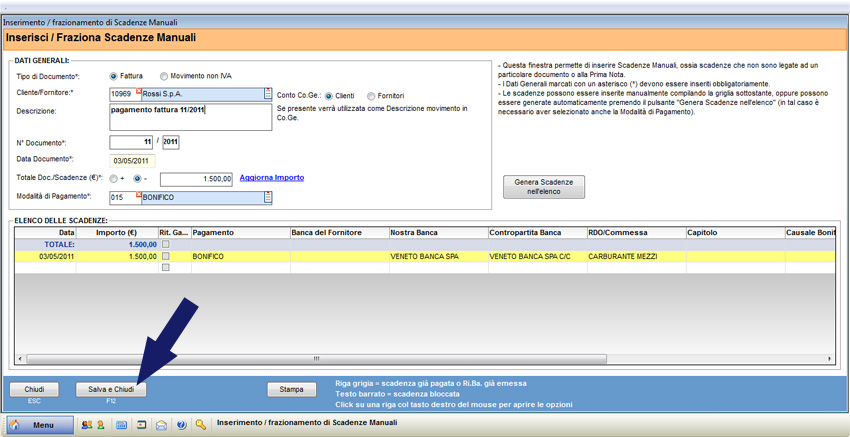Screen dimensions: 850x437
Task: Open the Cliente/Fornitore lookup list for Rossi S.p.A.
Action: 267,94
